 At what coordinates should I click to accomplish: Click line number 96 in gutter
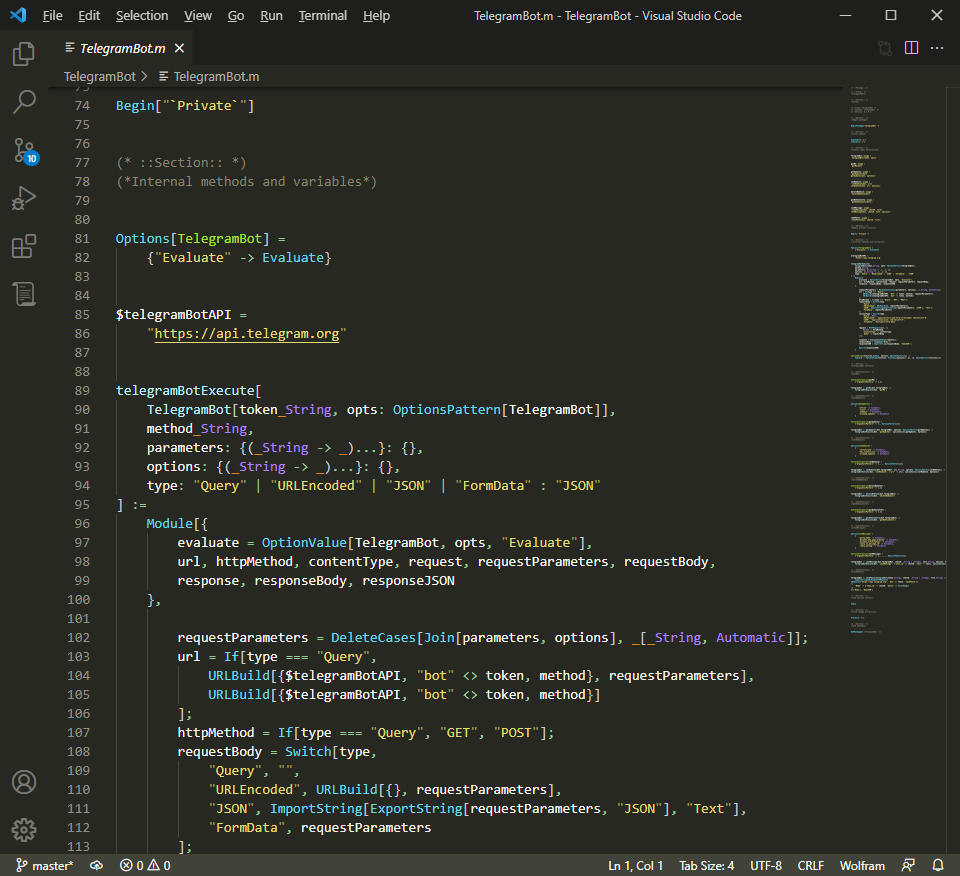click(x=82, y=523)
